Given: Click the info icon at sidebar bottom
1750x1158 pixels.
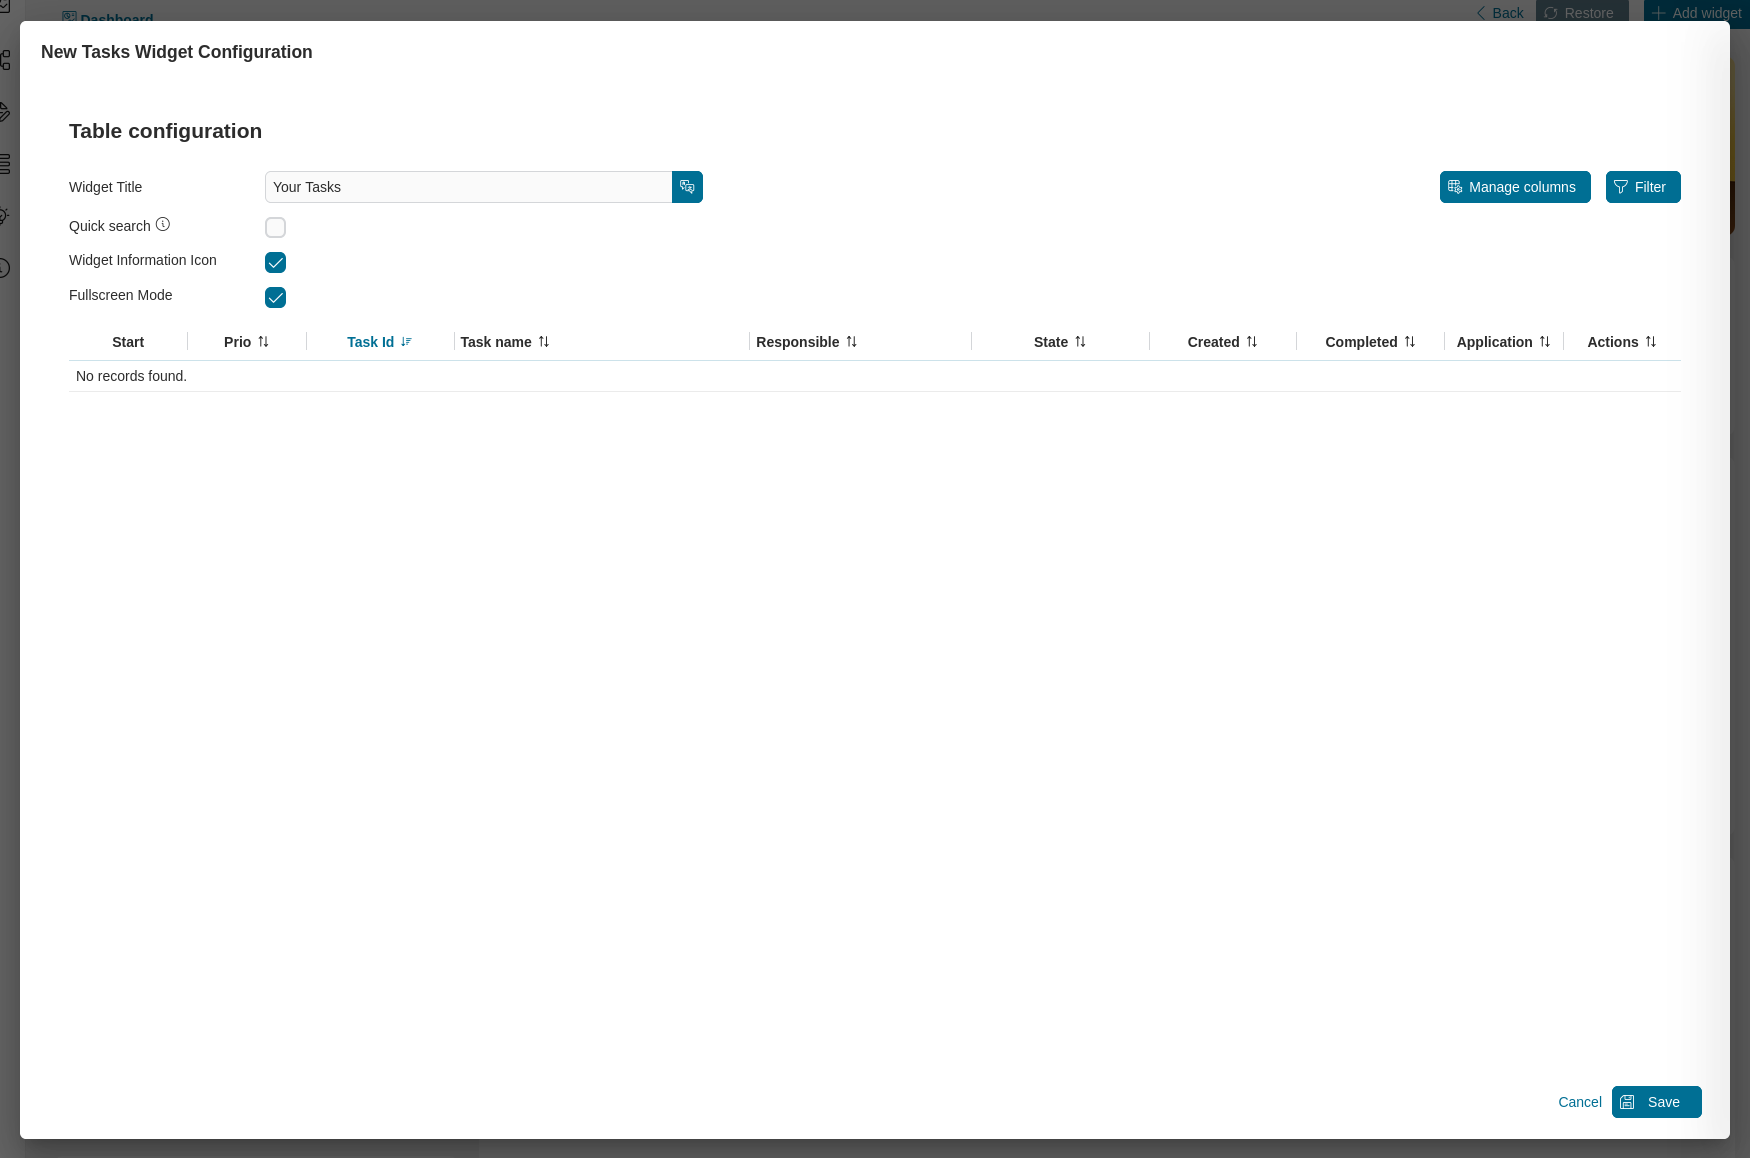Looking at the screenshot, I should 3,268.
